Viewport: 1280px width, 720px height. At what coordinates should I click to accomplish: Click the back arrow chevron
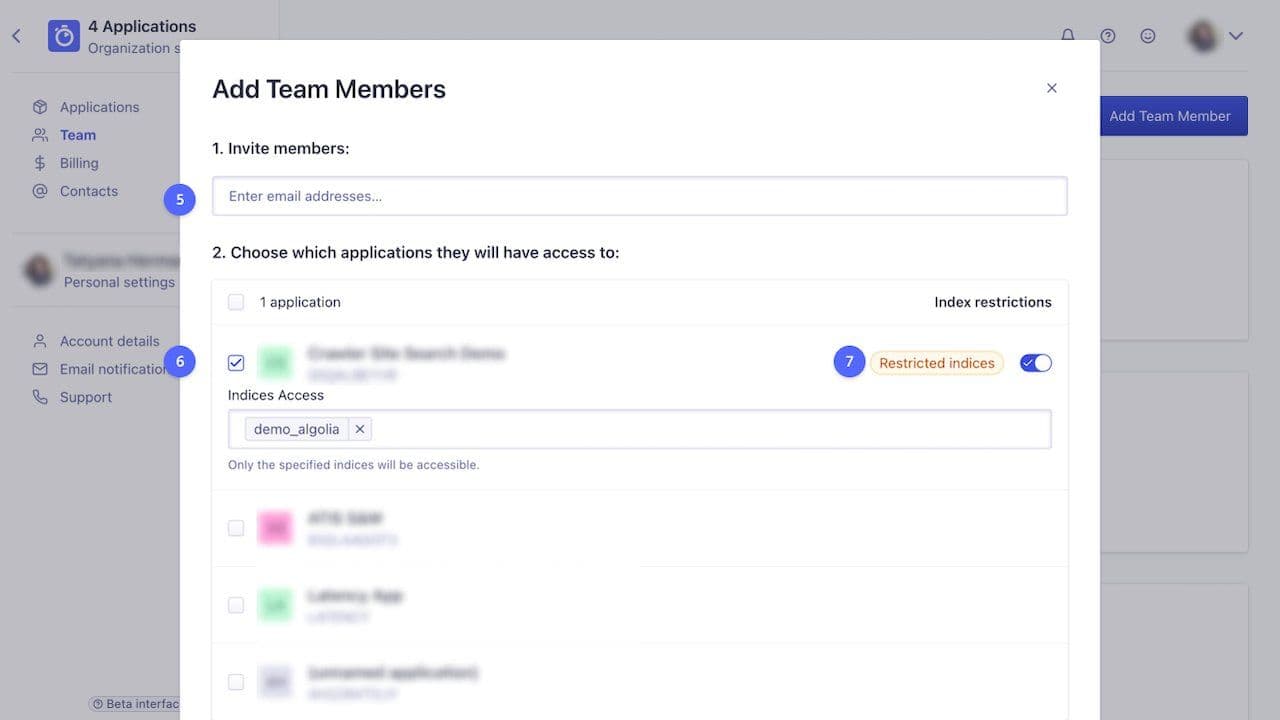pos(16,36)
